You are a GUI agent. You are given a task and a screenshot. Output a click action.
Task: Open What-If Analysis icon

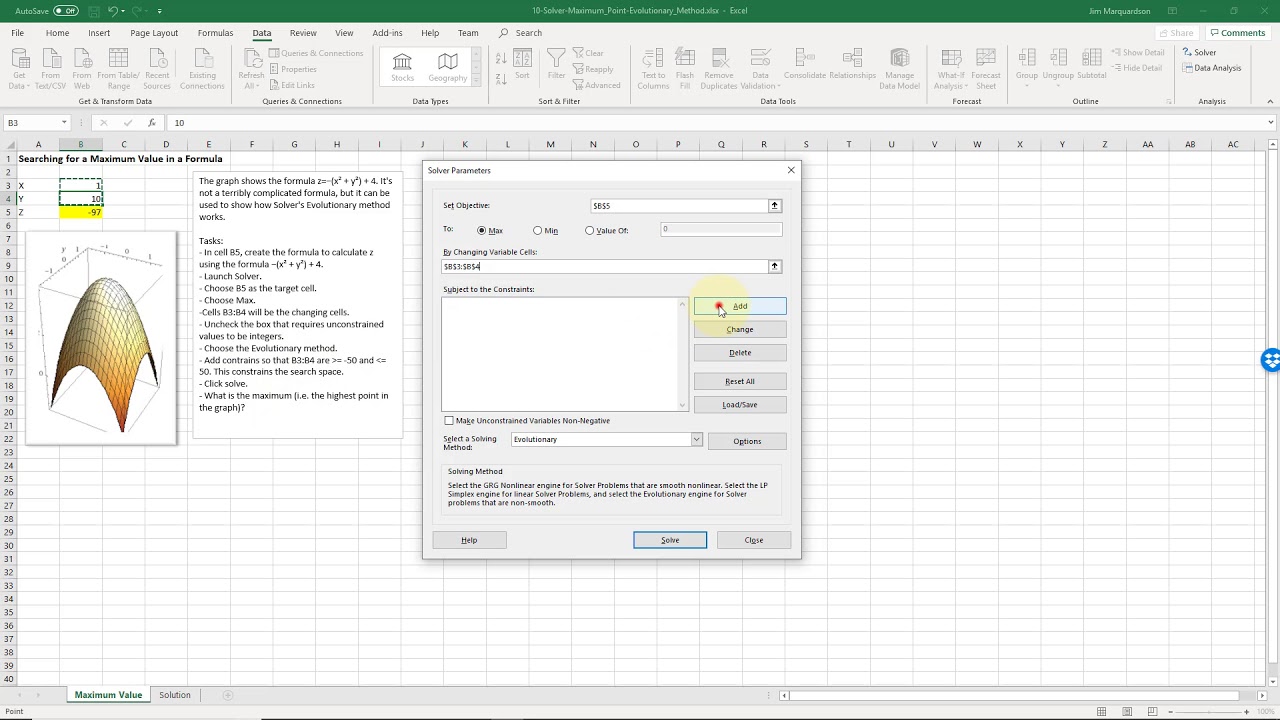[x=951, y=68]
